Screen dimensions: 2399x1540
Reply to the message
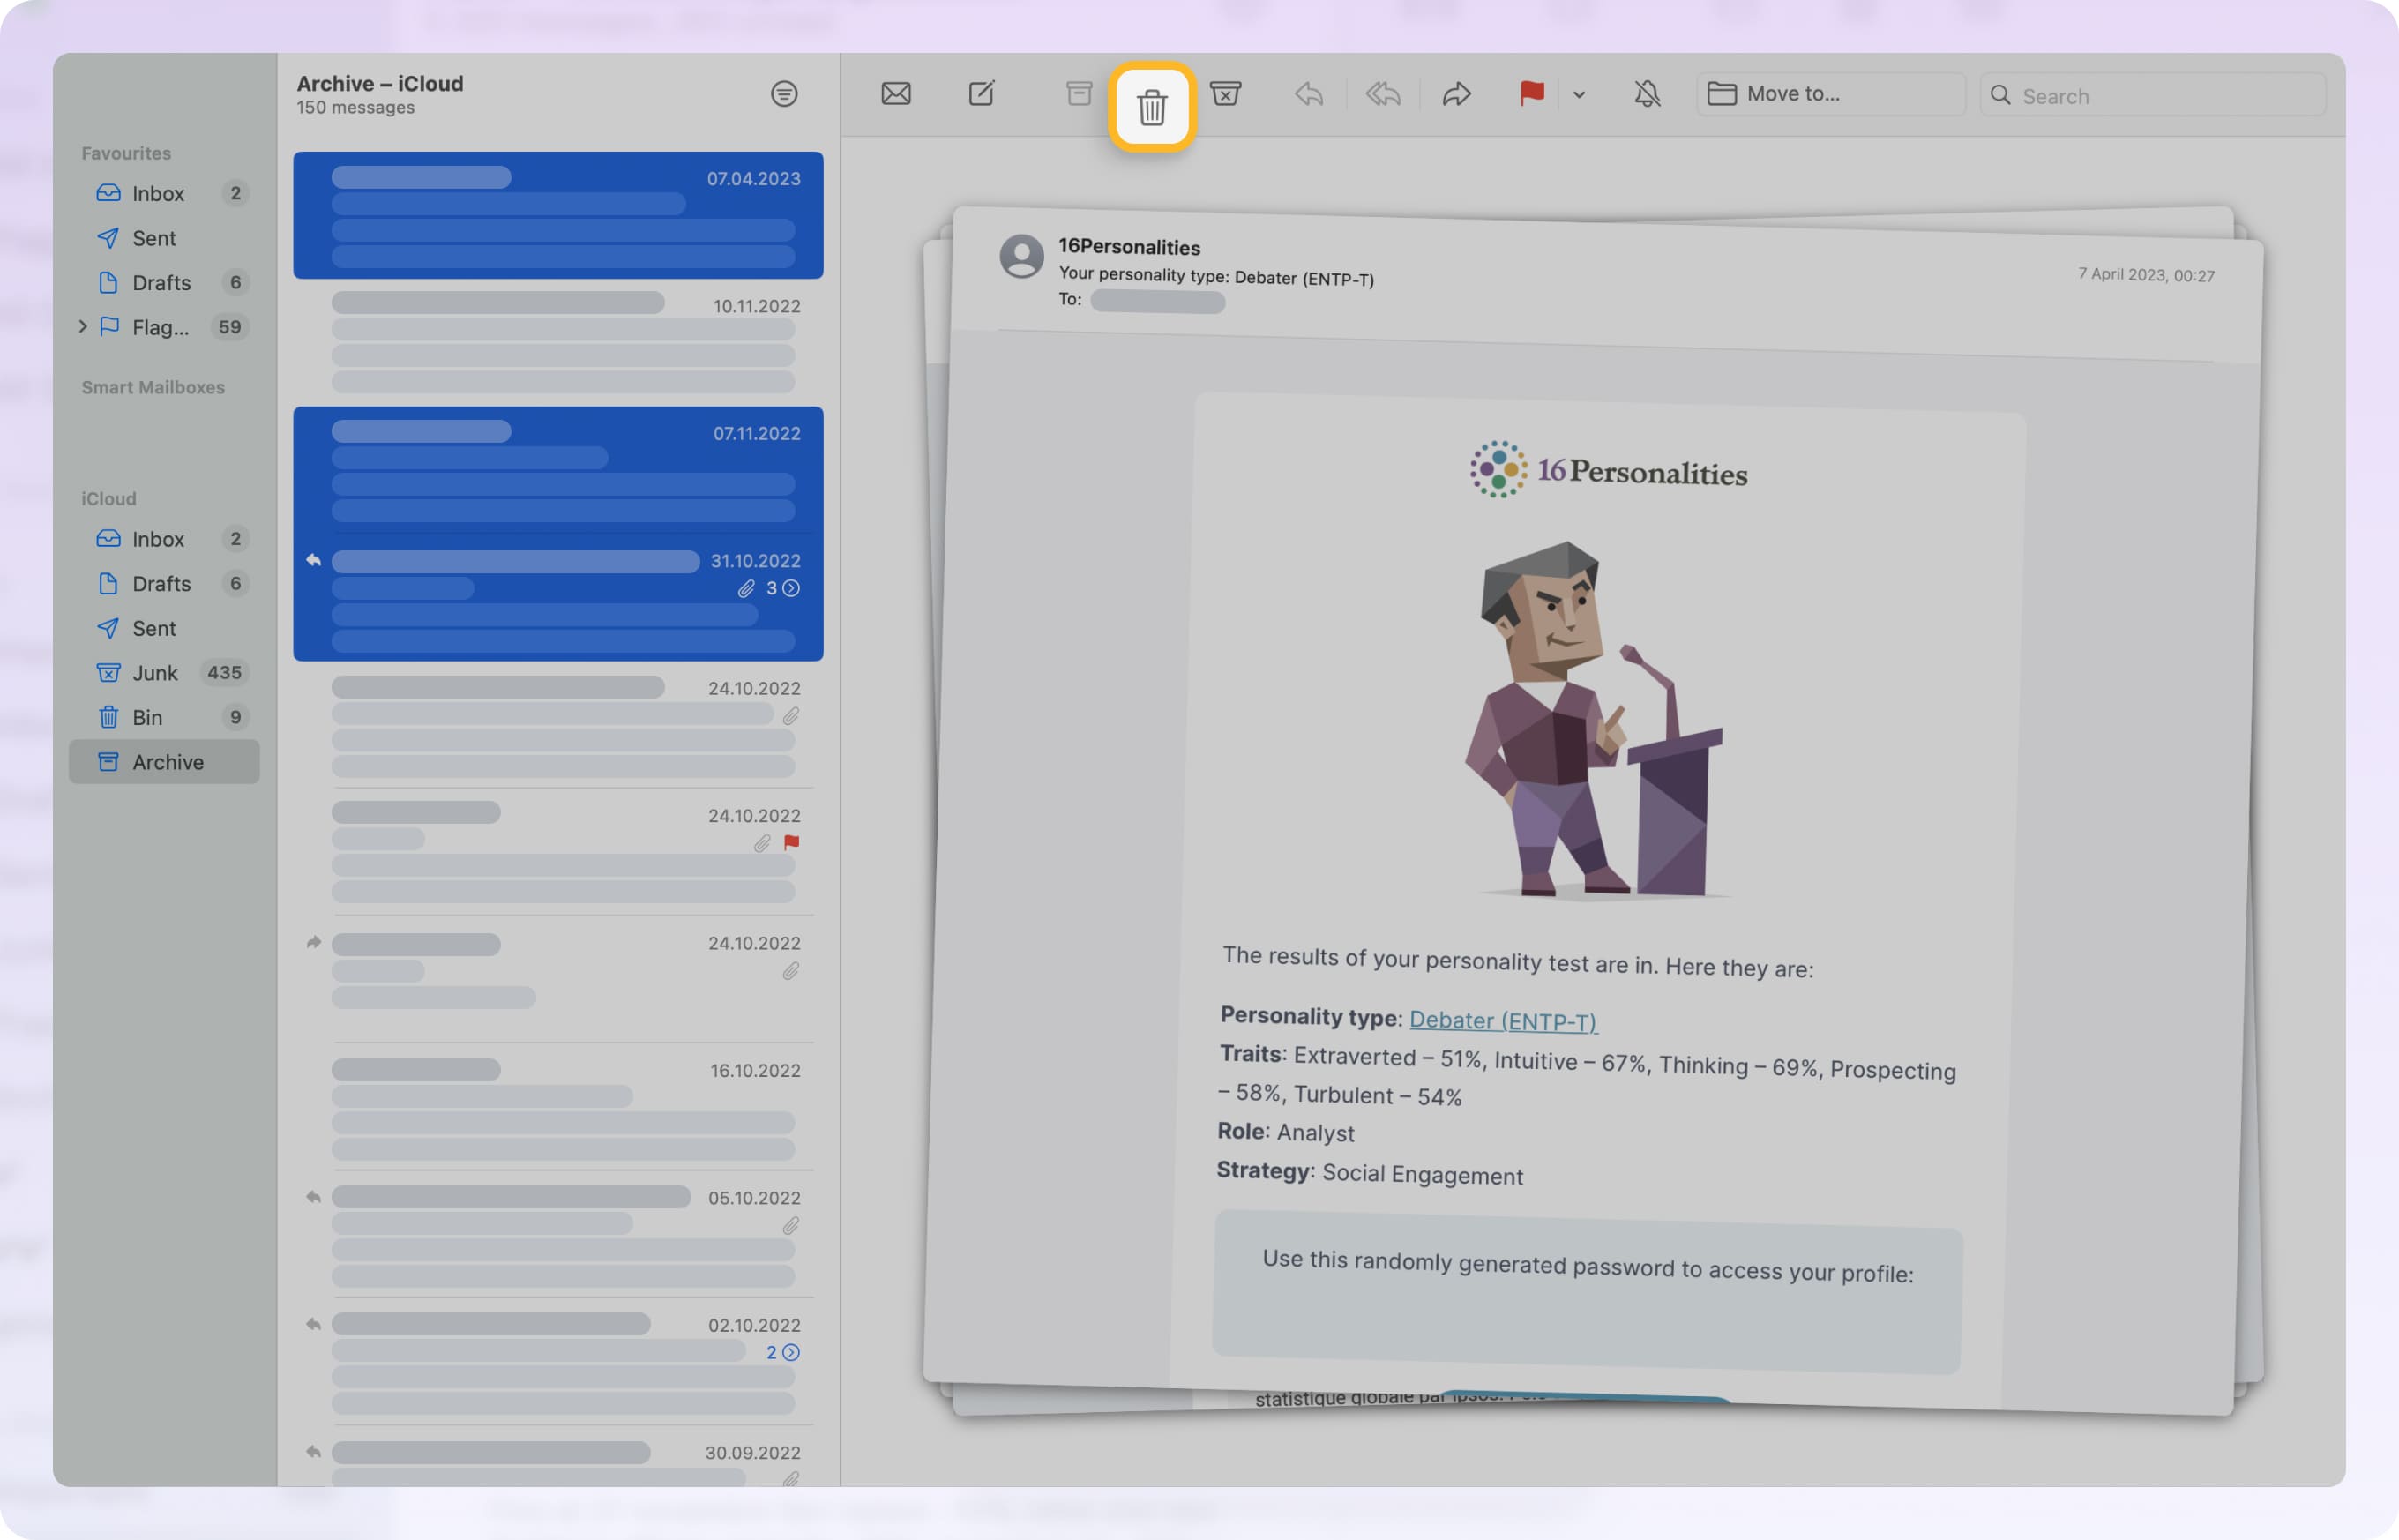tap(1309, 94)
